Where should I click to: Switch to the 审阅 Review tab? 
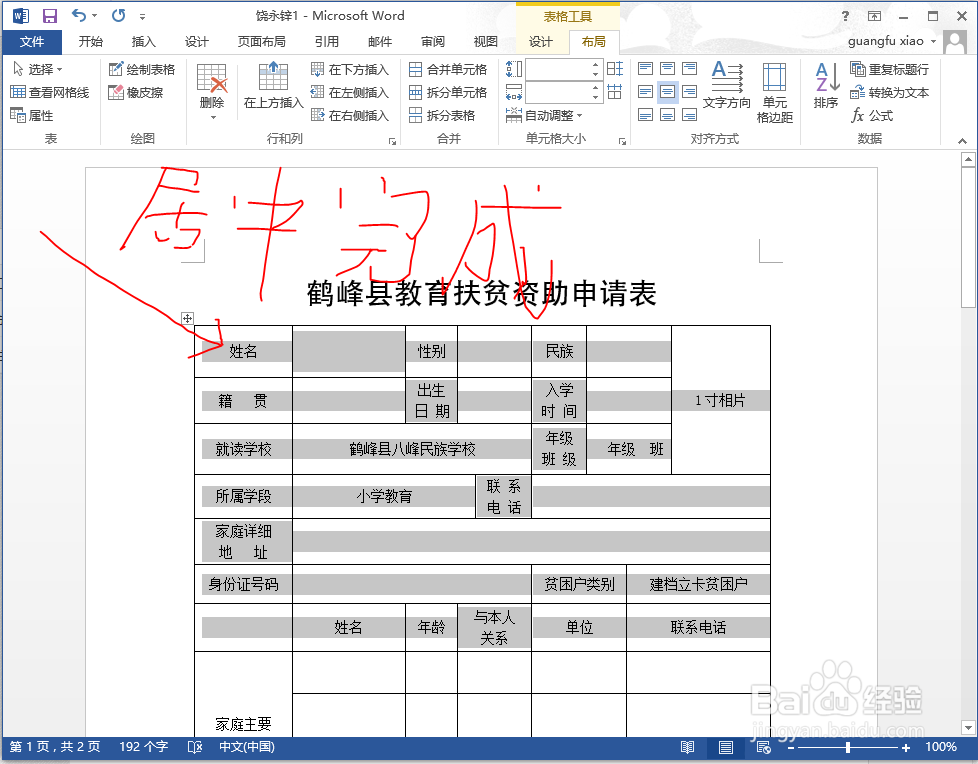433,42
